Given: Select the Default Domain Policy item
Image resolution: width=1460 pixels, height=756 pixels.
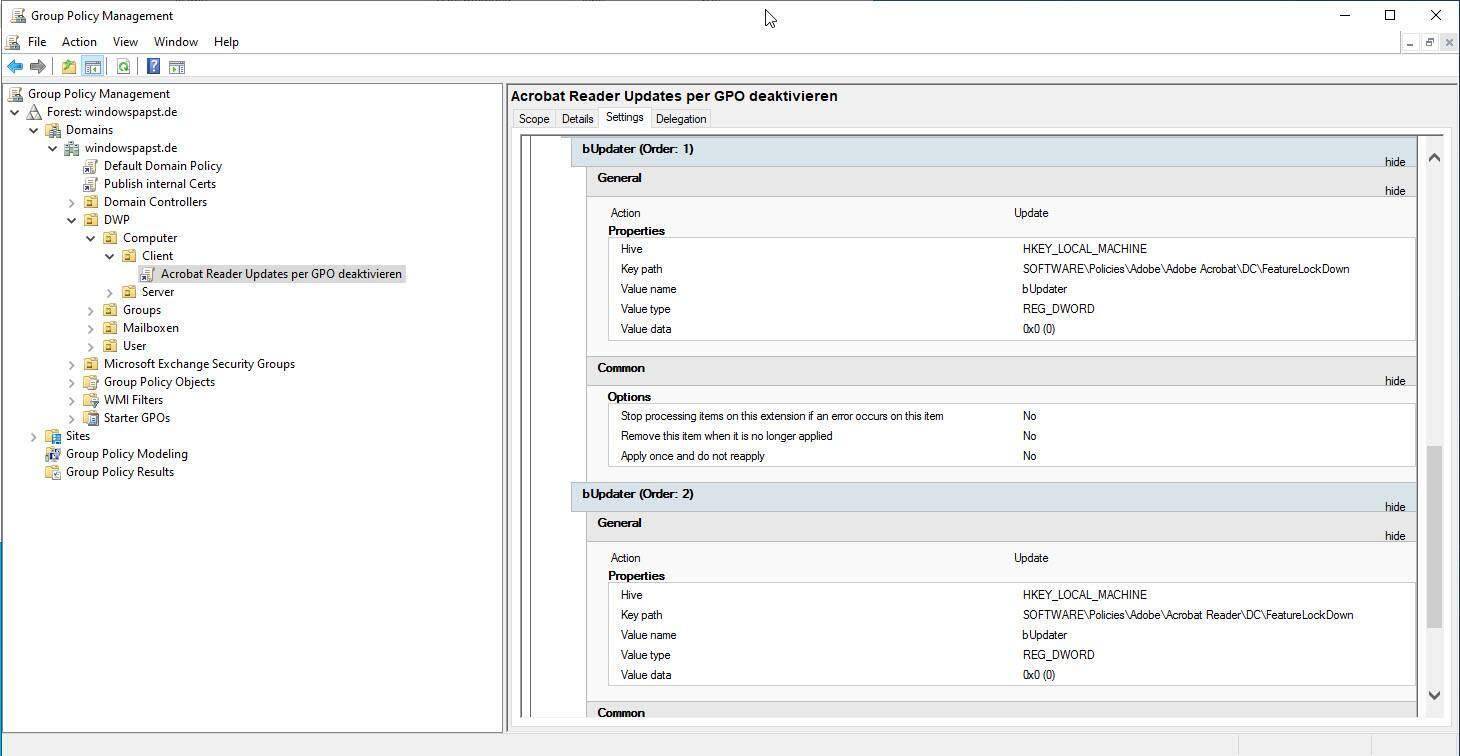Looking at the screenshot, I should [x=162, y=166].
